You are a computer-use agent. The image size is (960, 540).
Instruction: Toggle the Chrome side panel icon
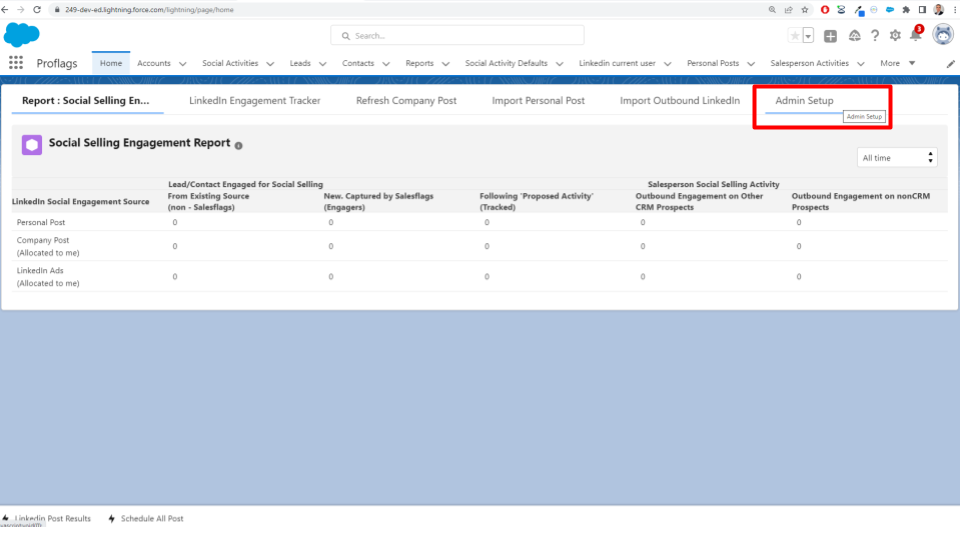922,10
